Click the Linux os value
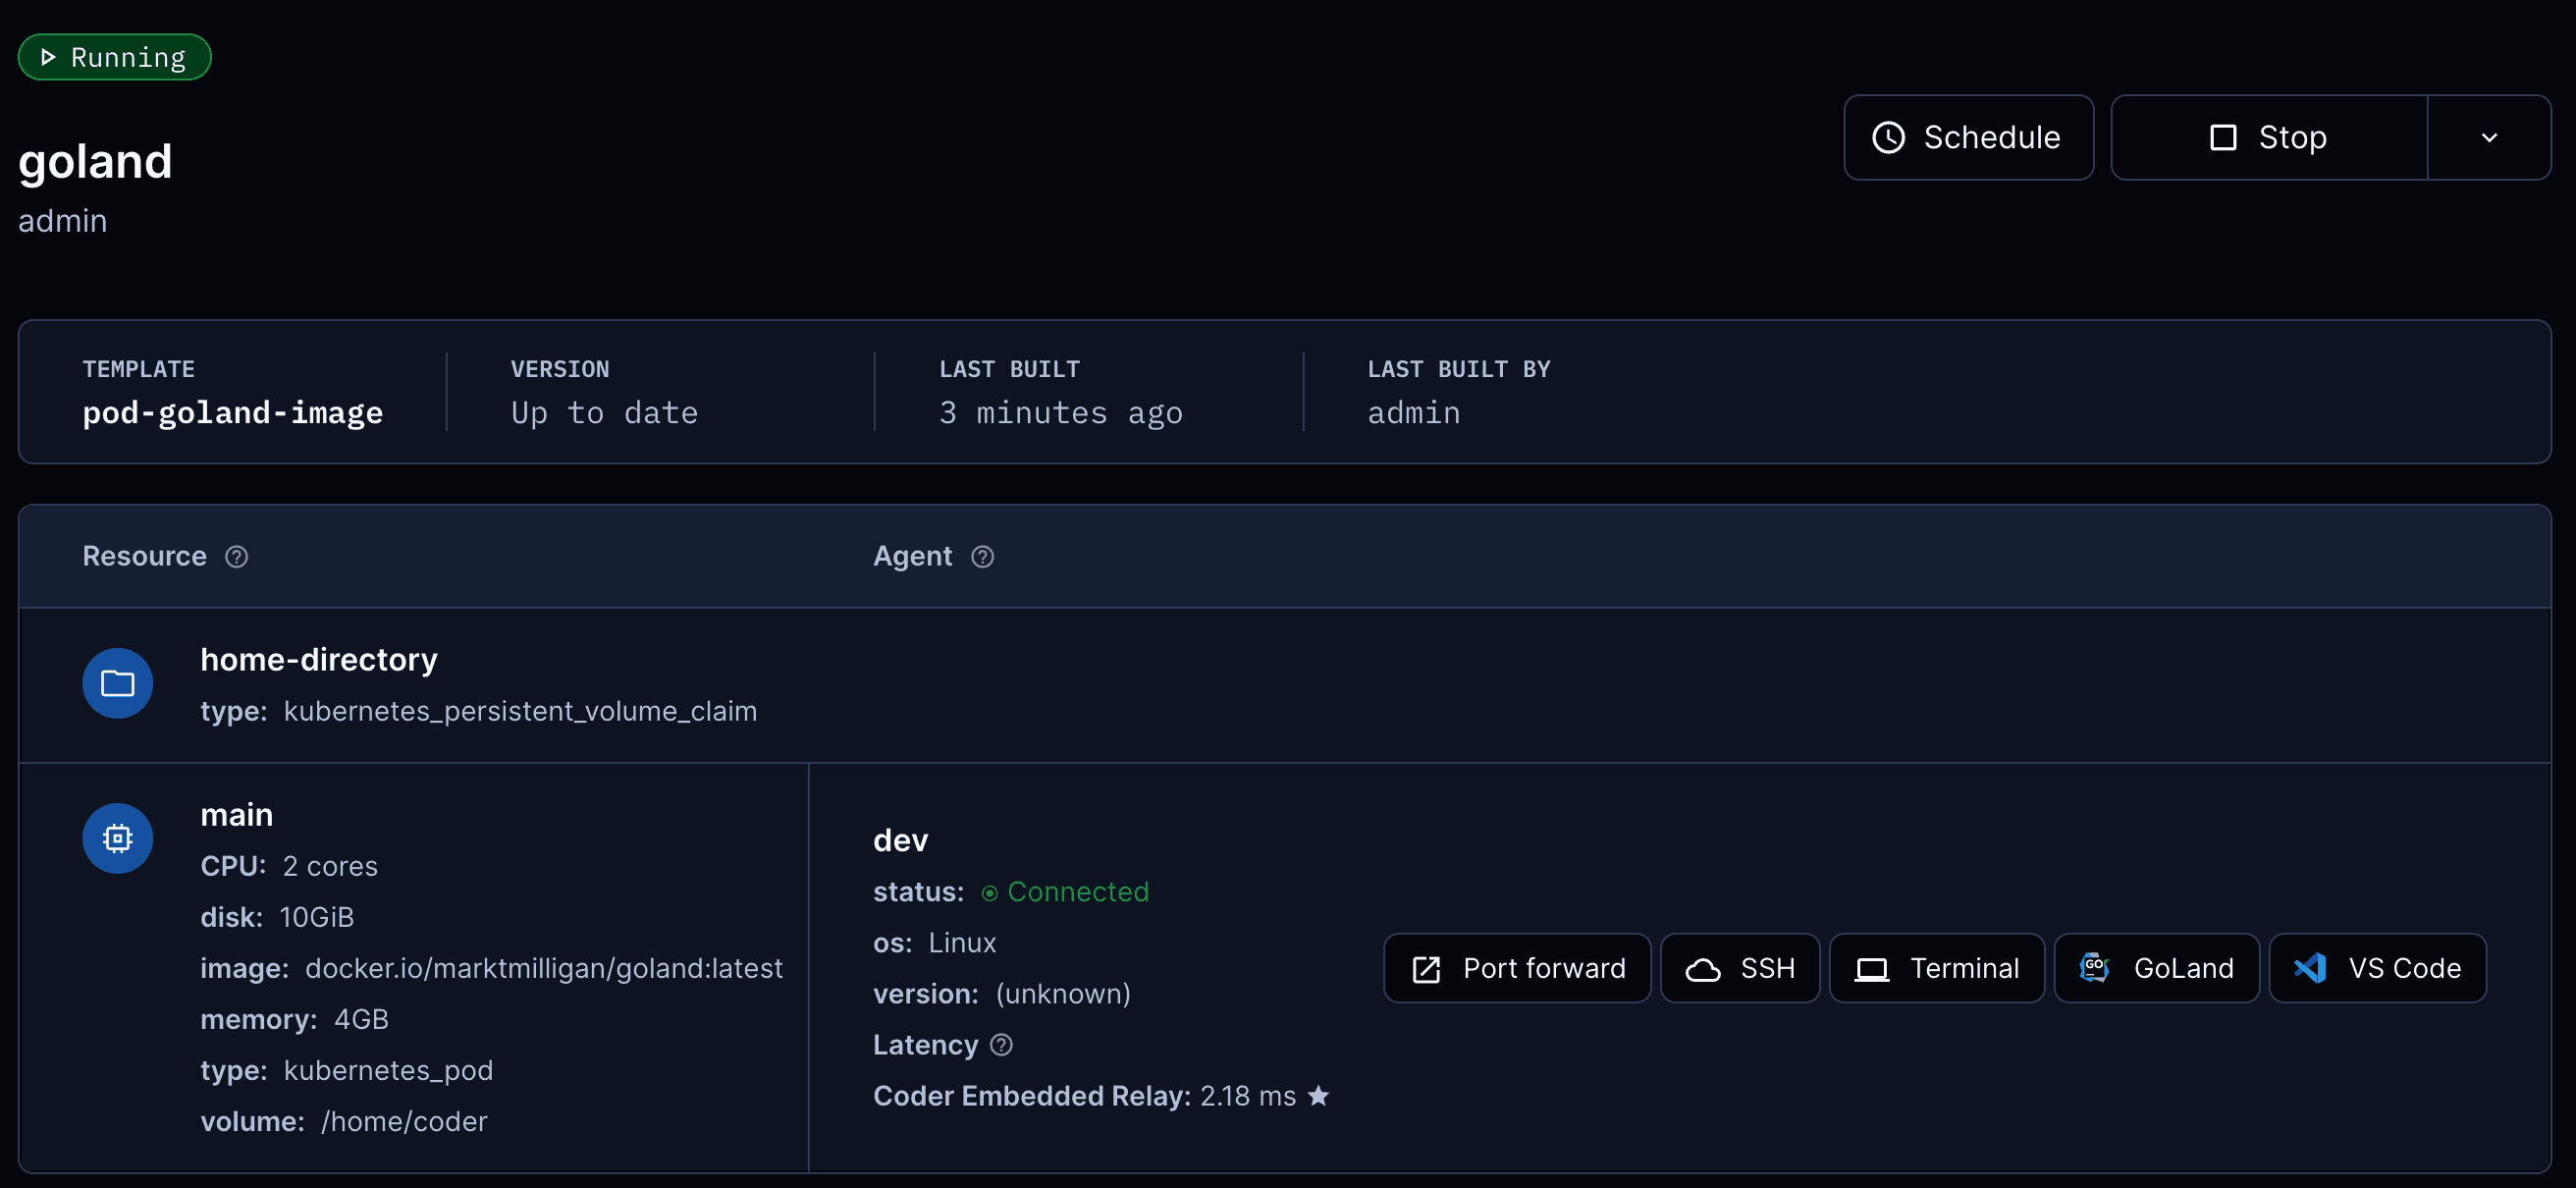This screenshot has width=2576, height=1188. tap(962, 943)
